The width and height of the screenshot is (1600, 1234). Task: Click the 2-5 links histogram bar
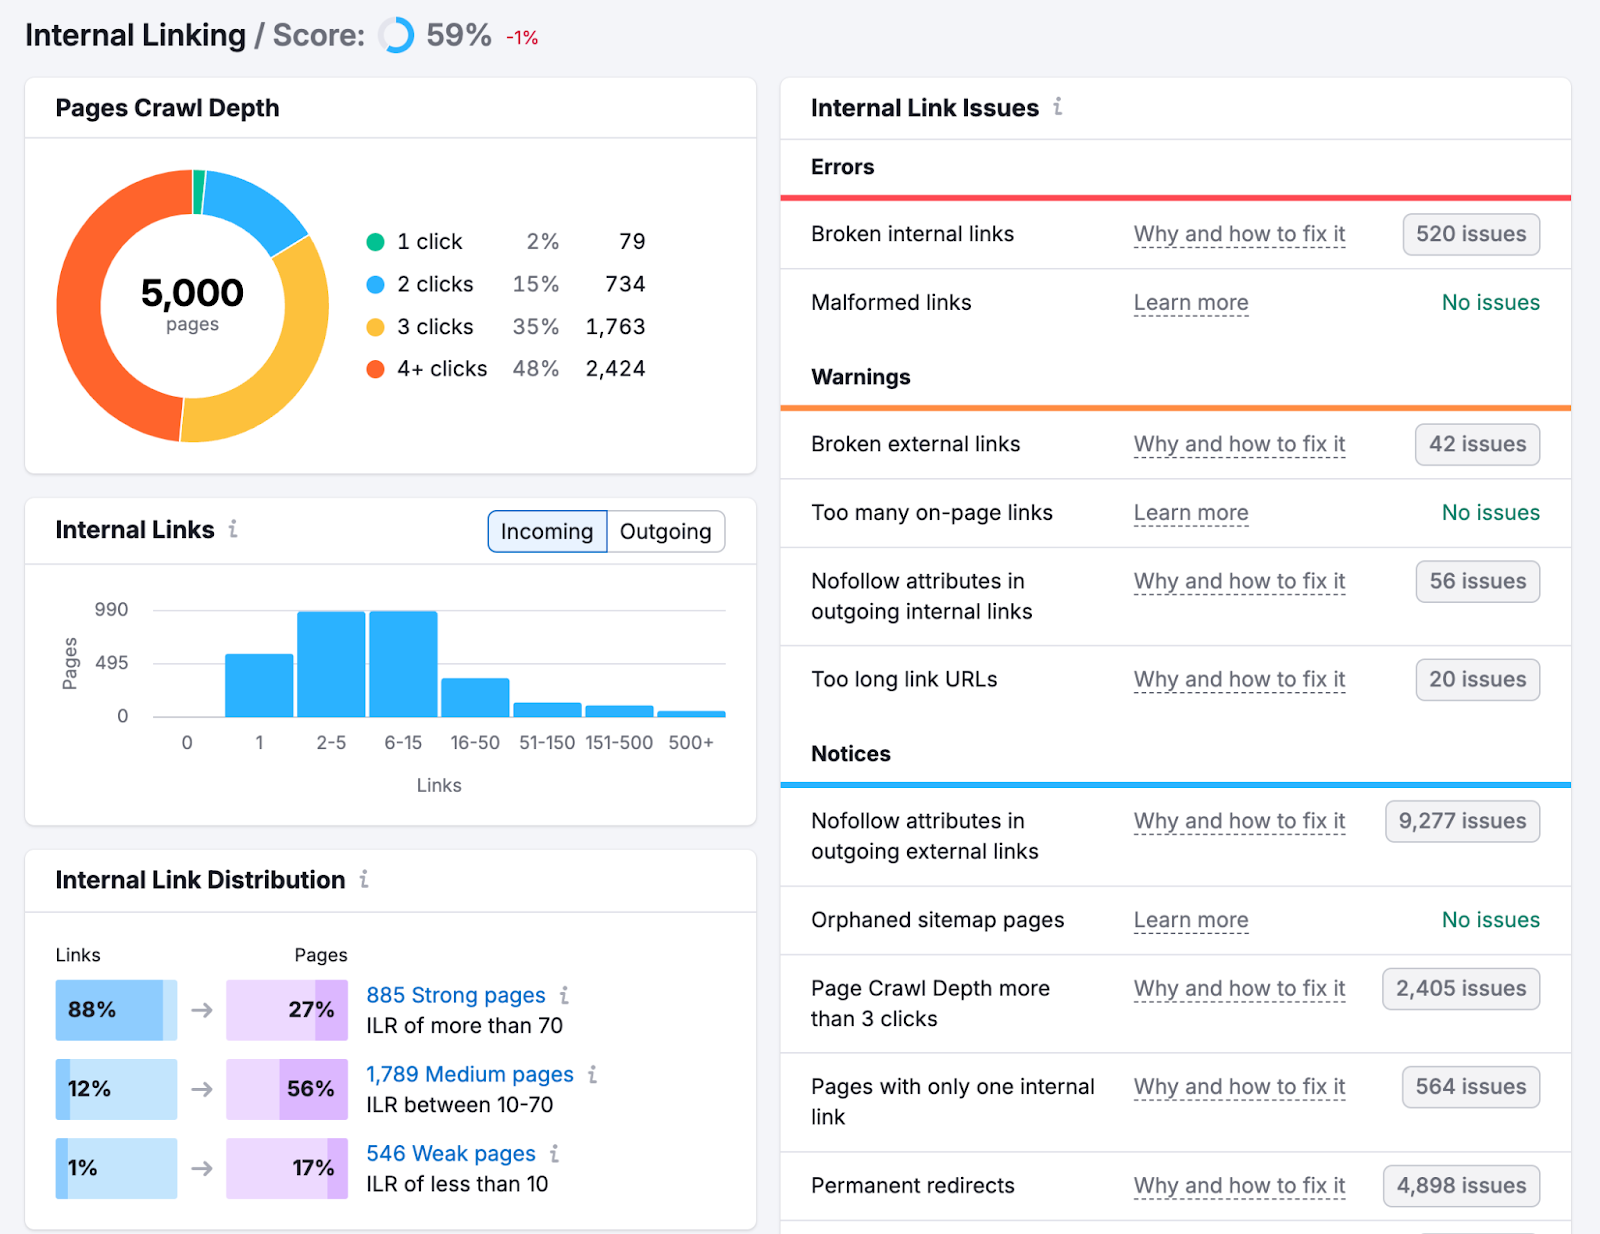pos(331,662)
